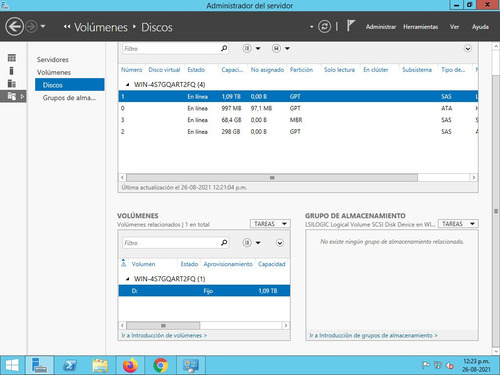This screenshot has height=375, width=500.
Task: Select File and Storage Services sidebar icon
Action: (x=12, y=96)
